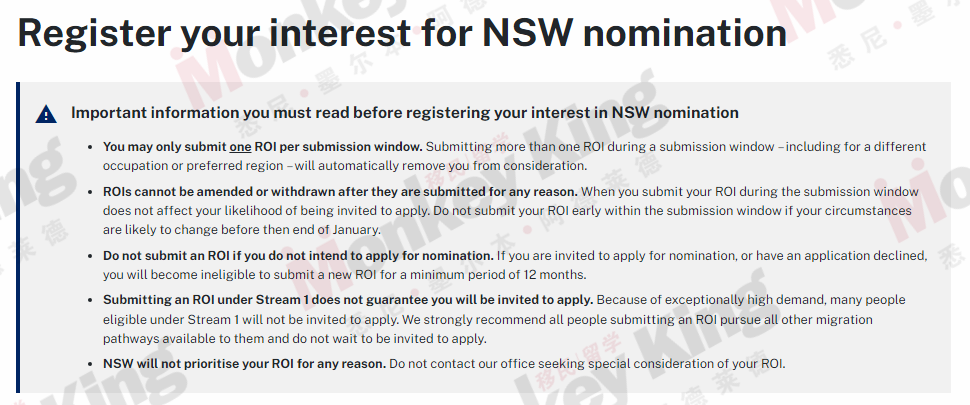Click the dark blue left border bar of notice
Screen dimensions: 970x405
coord(19,237)
